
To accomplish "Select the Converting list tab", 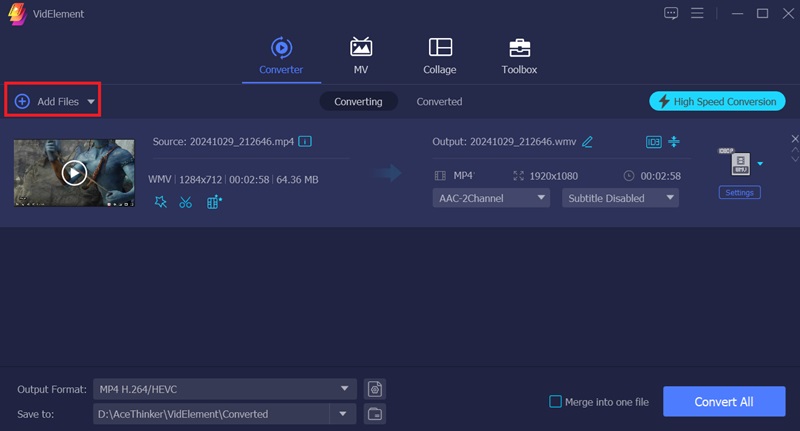I will pyautogui.click(x=358, y=102).
